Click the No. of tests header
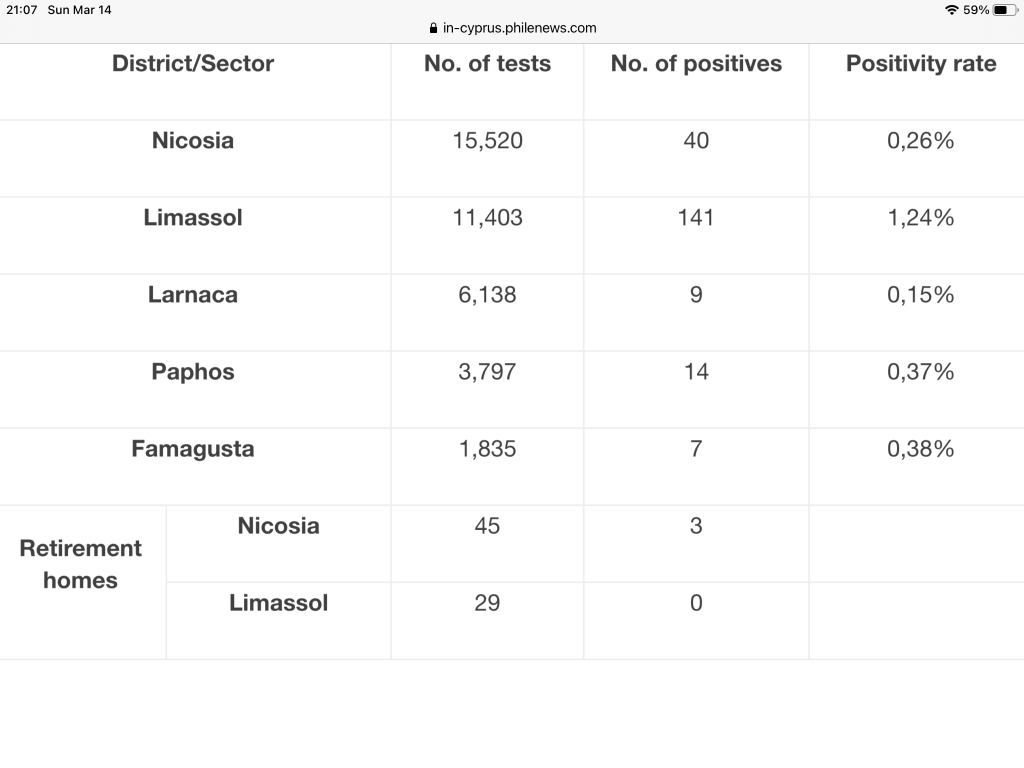Viewport: 1024px width, 768px height. pos(487,64)
